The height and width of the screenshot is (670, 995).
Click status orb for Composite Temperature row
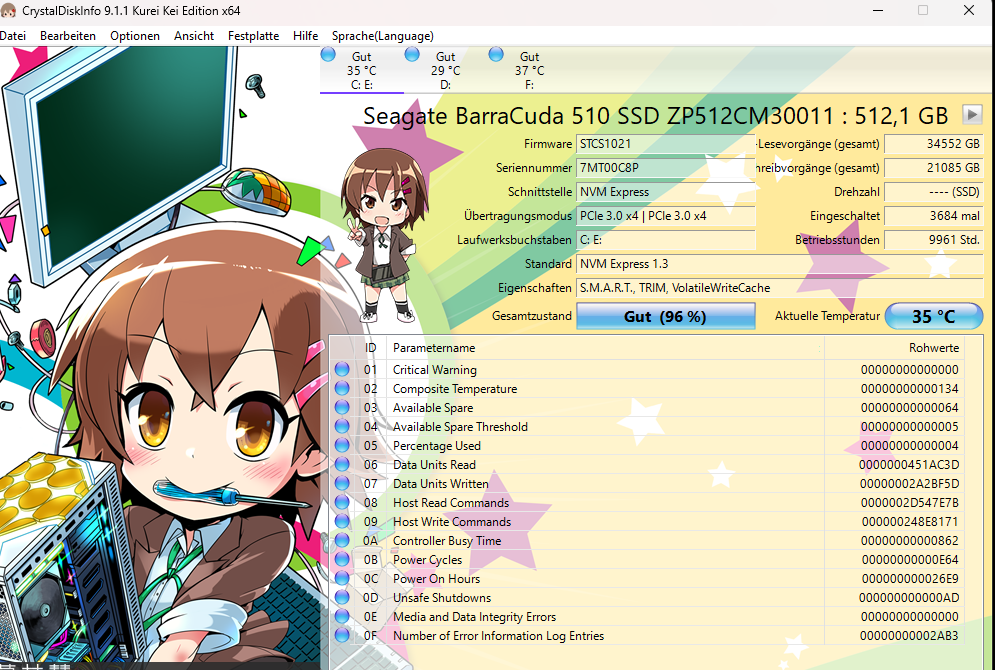click(342, 388)
